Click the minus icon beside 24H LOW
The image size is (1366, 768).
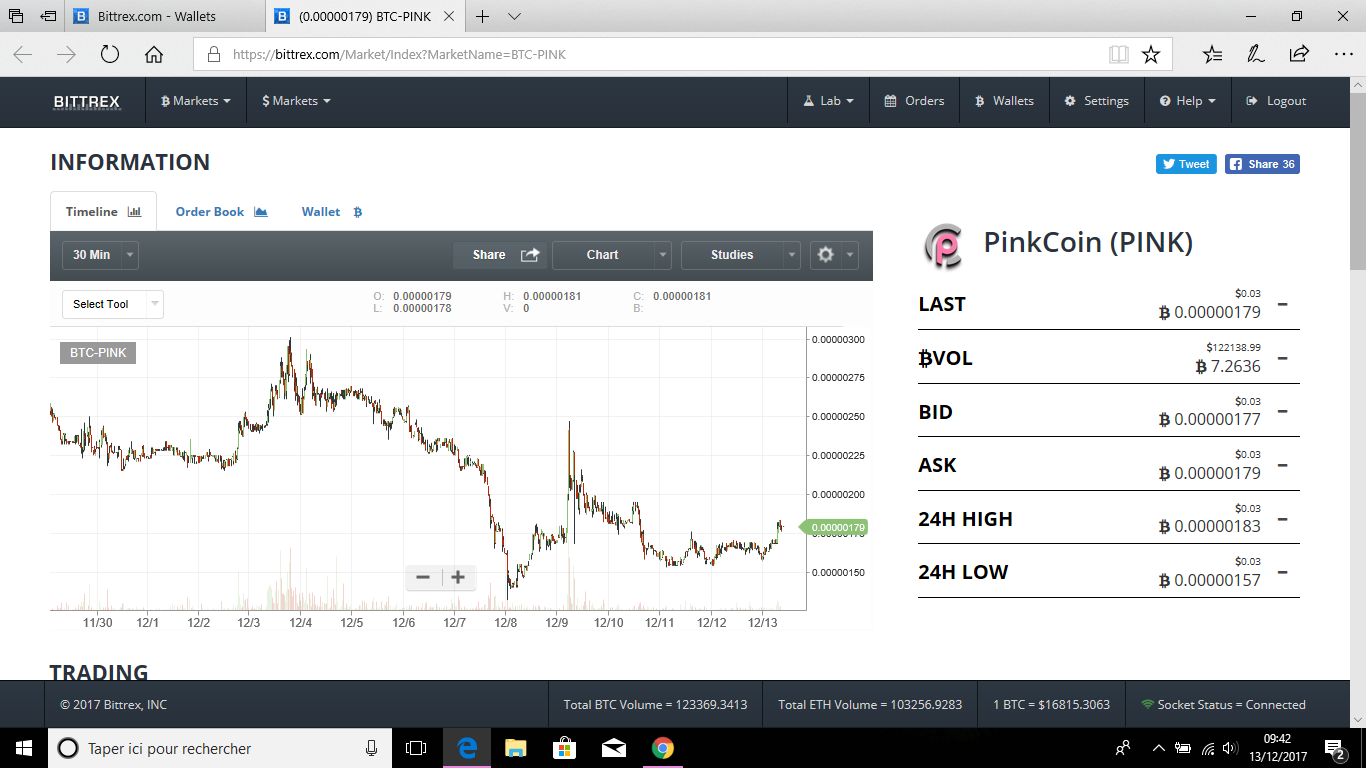coord(1283,572)
